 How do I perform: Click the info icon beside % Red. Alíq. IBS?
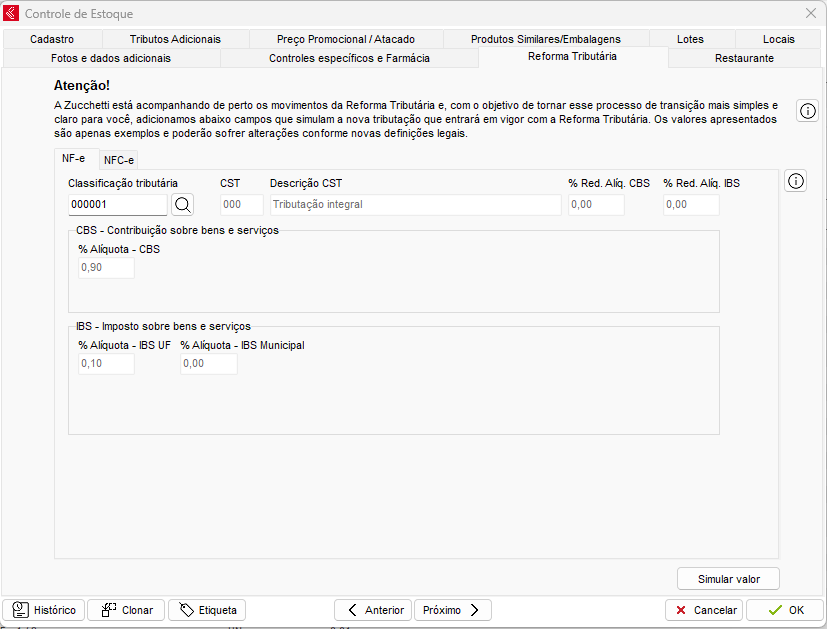(x=796, y=181)
